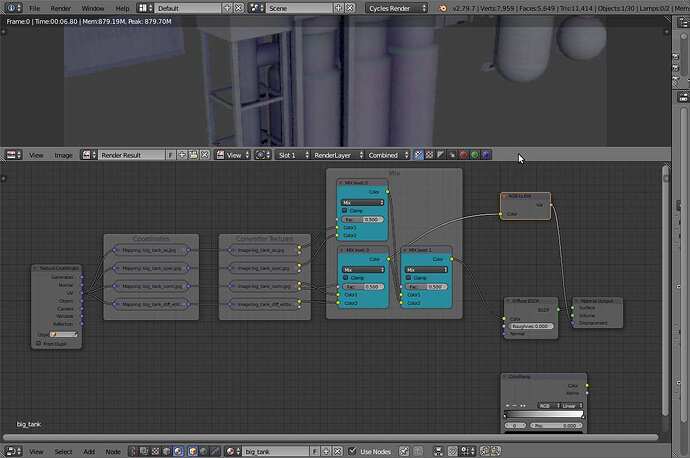
Task: Toggle Clamp checkbox in top Mix node
Action: (x=345, y=210)
